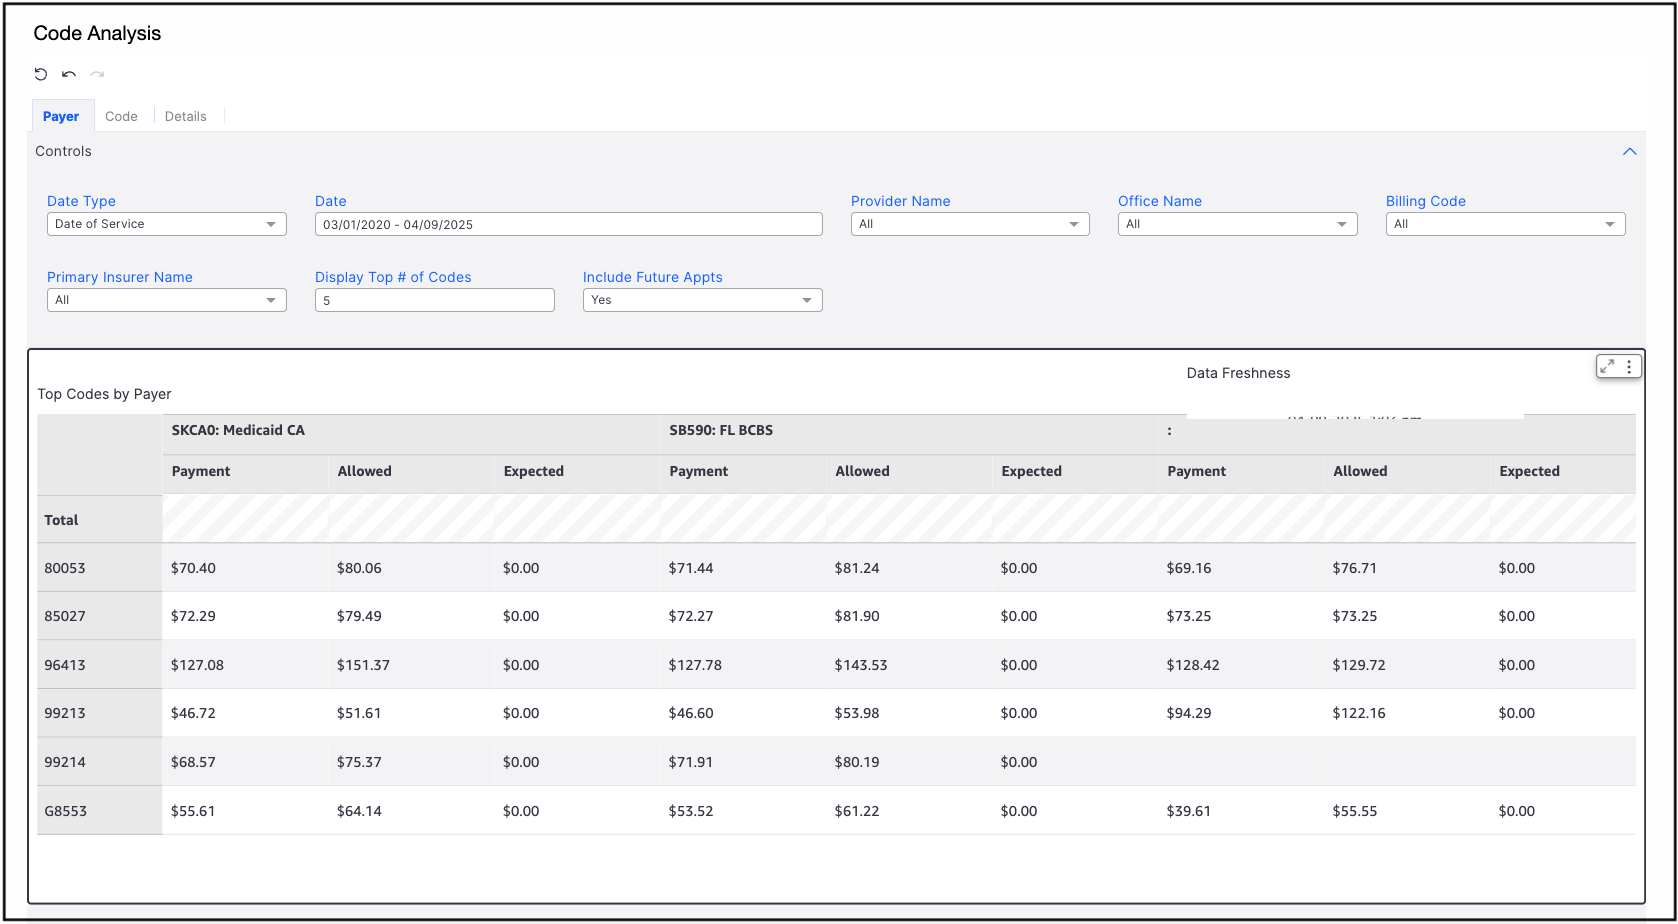Expand the Billing Code dropdown
1678x924 pixels.
[1505, 224]
